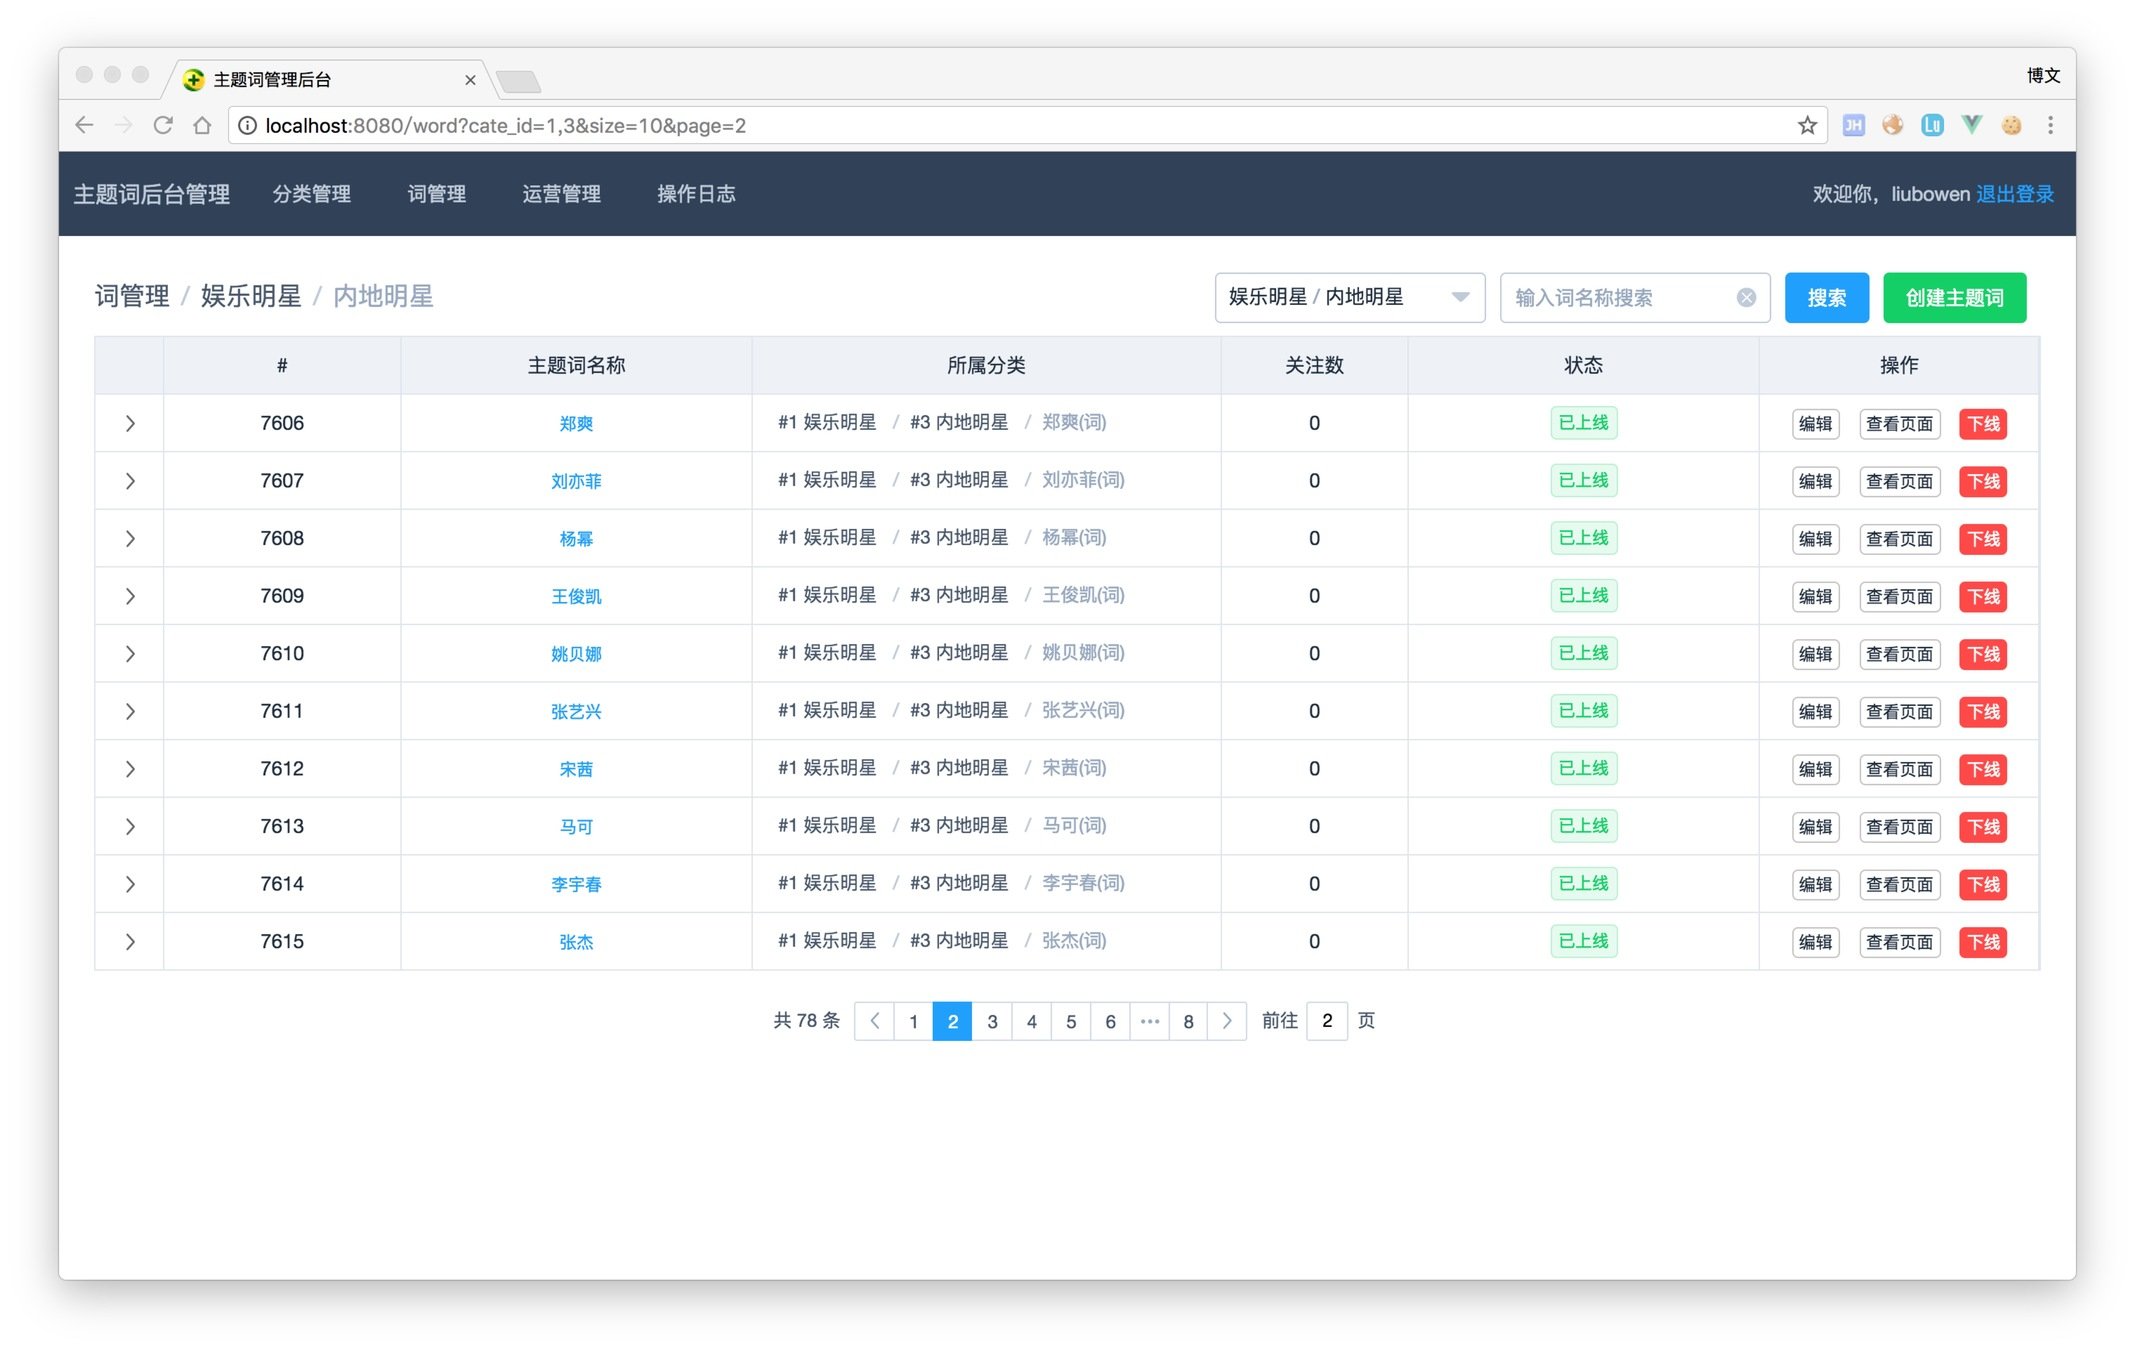
Task: Click the browser back arrow
Action: point(85,125)
